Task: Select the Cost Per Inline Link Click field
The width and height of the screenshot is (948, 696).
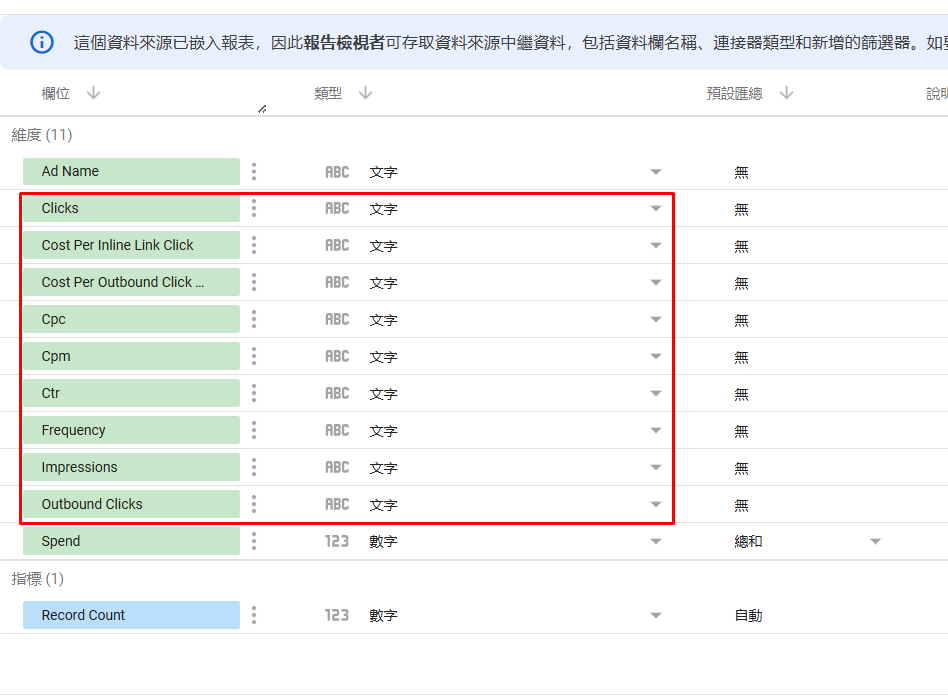Action: [x=130, y=245]
